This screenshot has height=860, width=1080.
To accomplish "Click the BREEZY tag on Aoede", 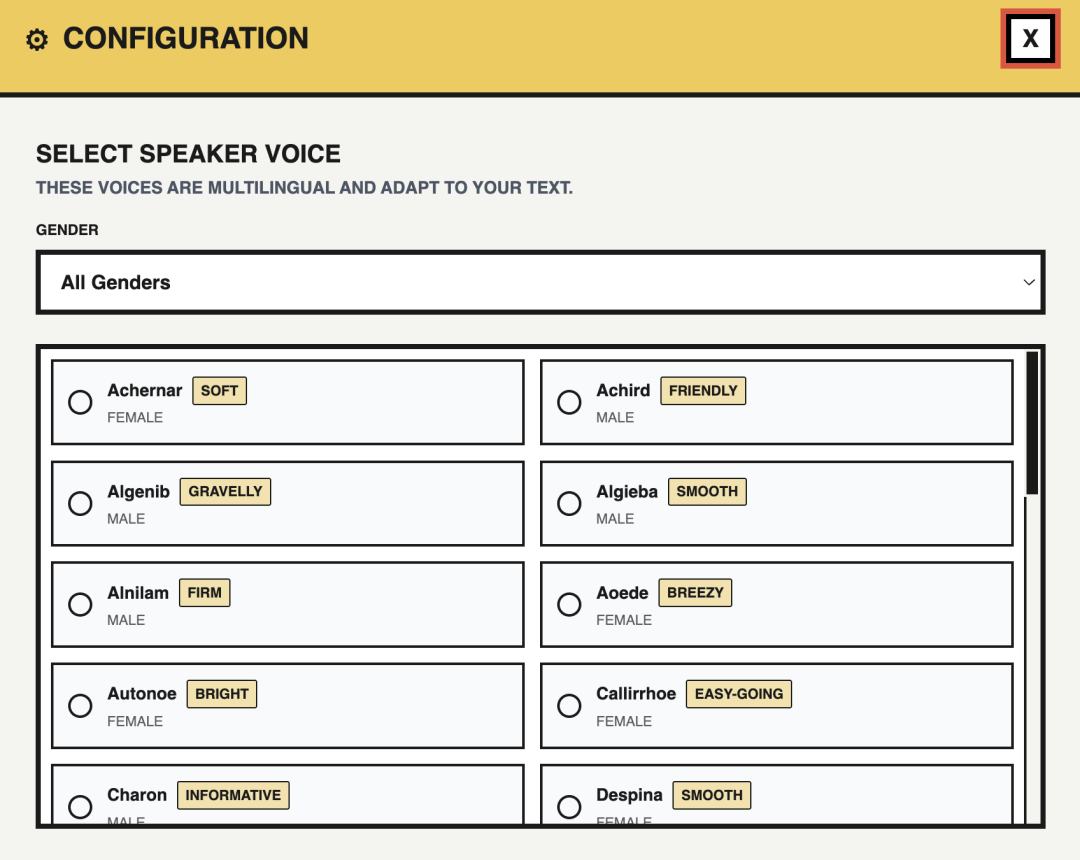I will click(x=695, y=593).
